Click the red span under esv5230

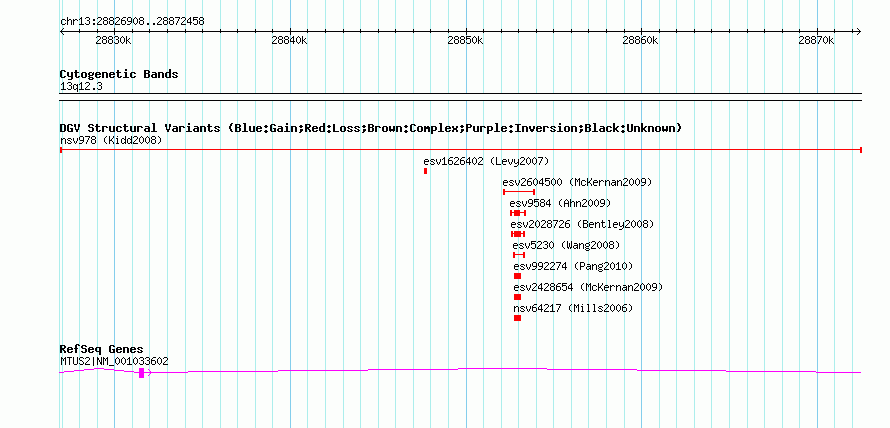[519, 255]
